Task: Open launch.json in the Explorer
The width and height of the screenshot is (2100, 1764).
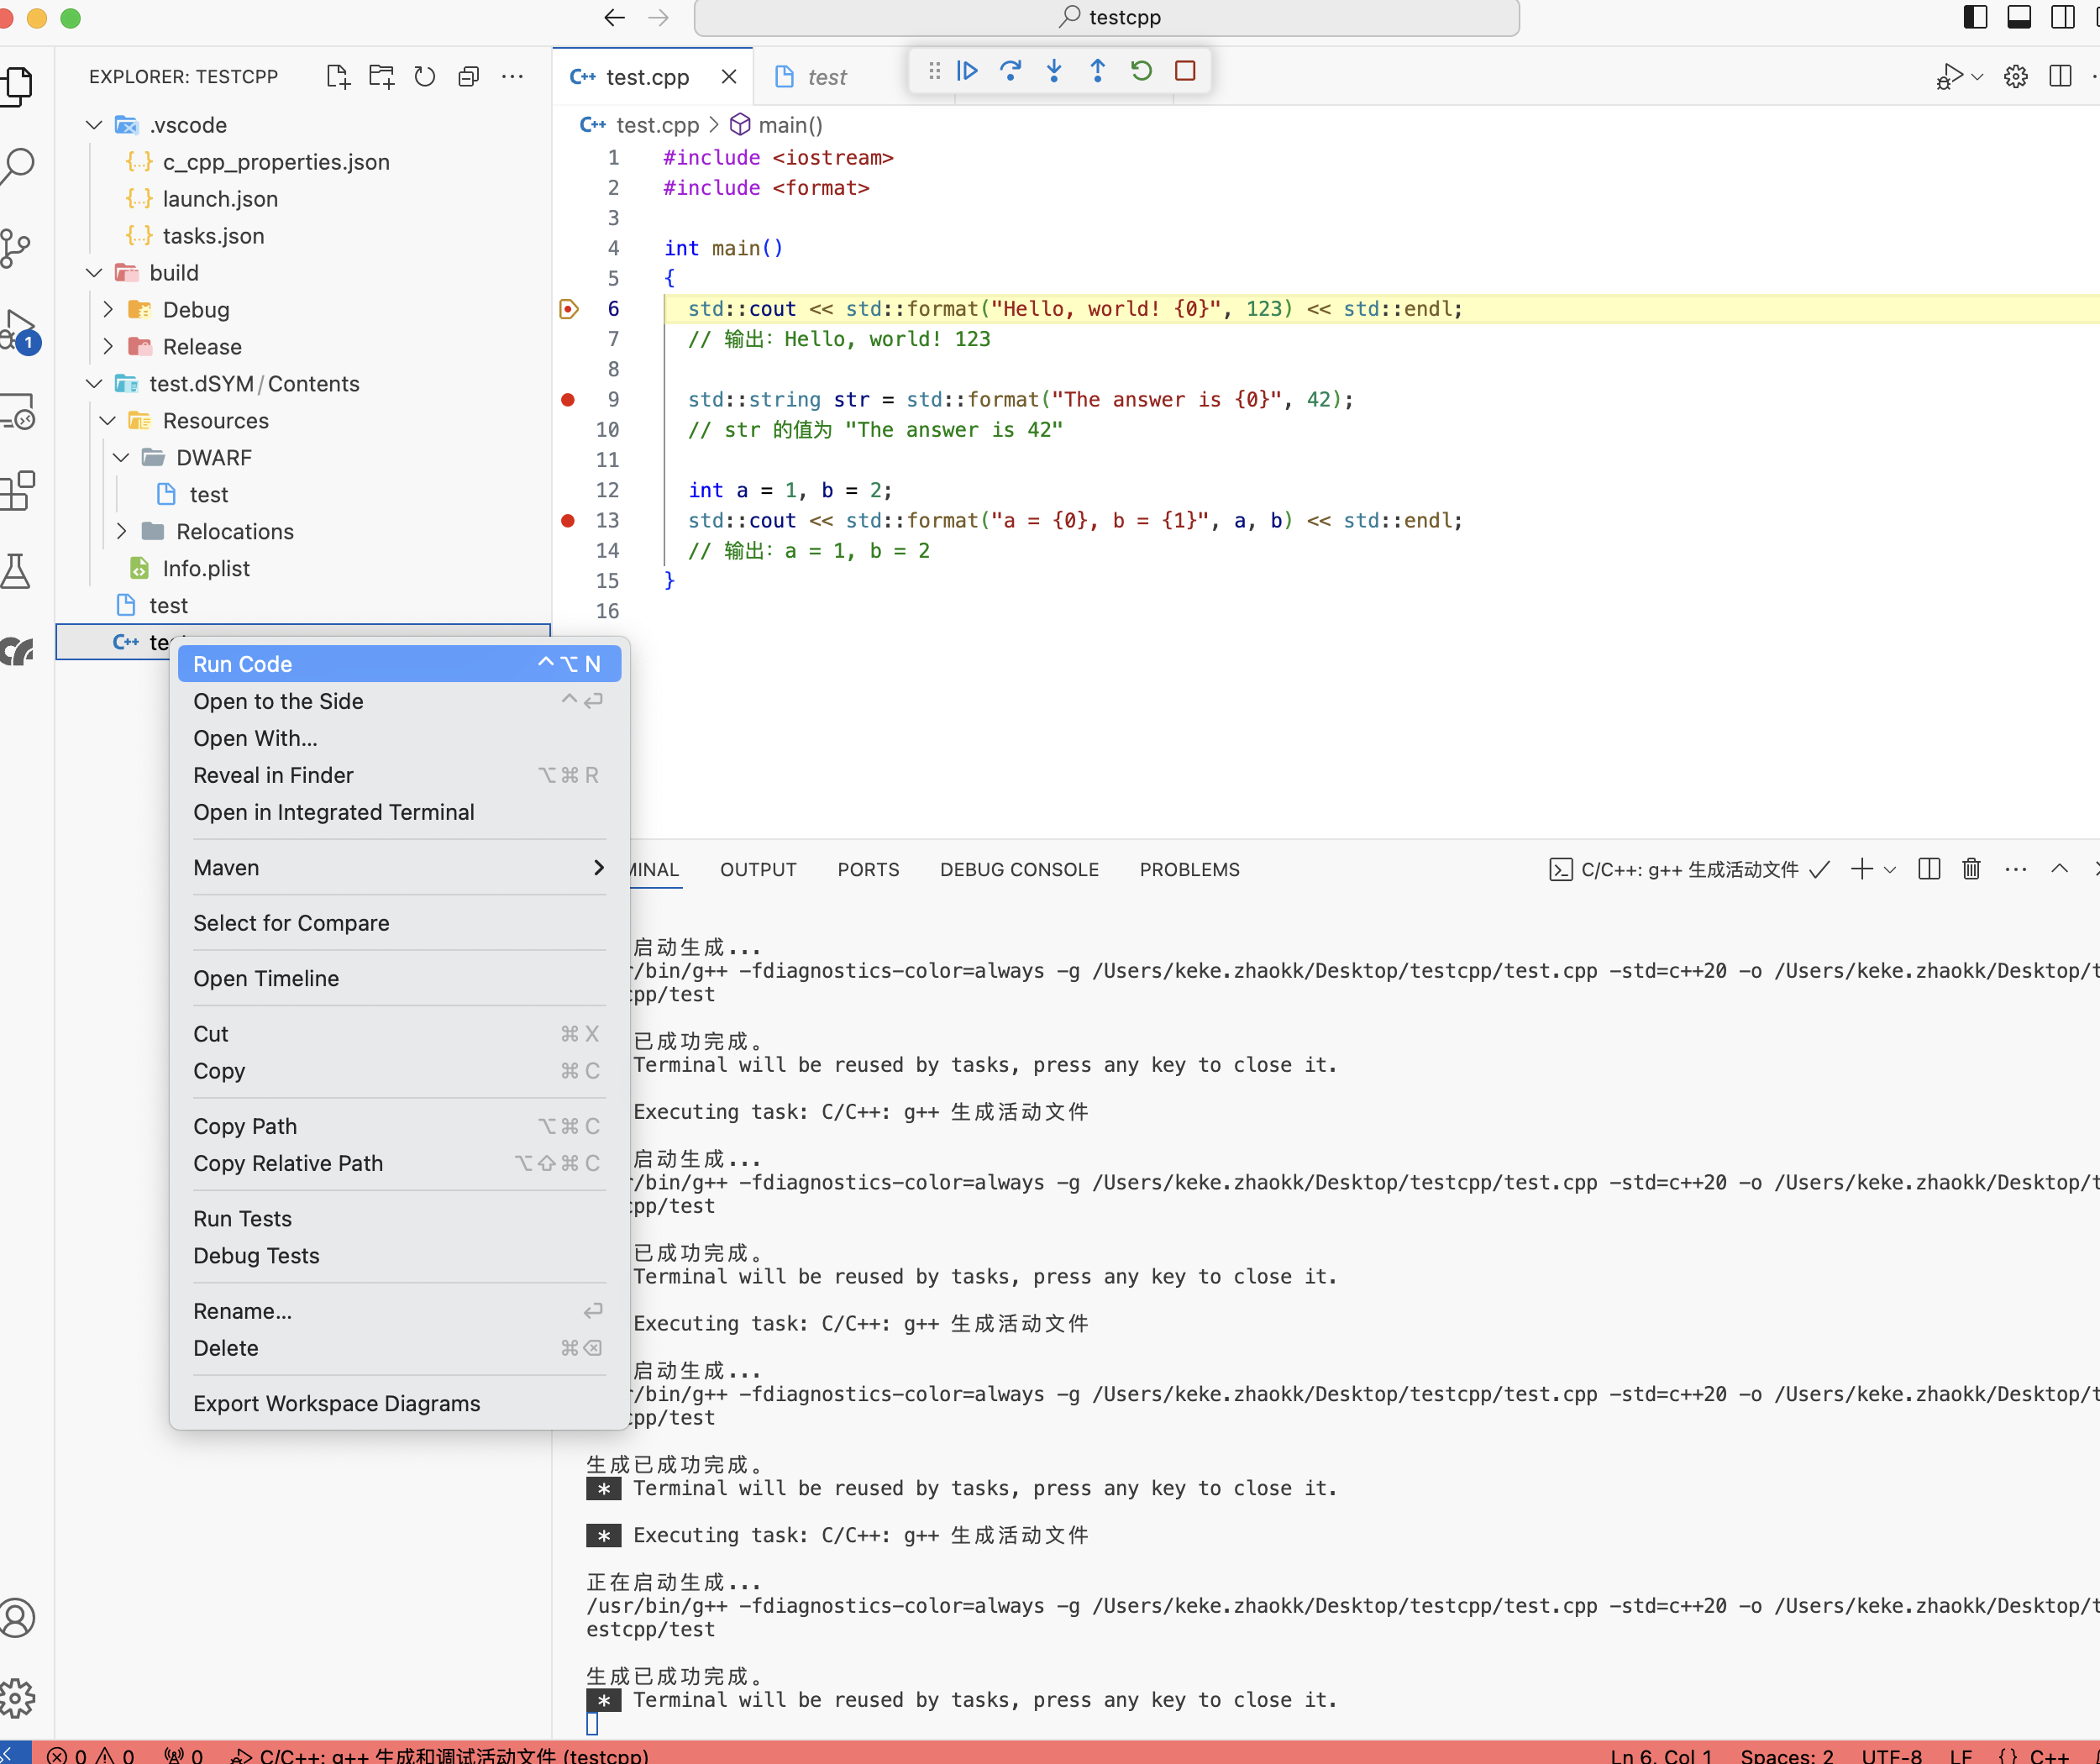Action: pos(220,199)
